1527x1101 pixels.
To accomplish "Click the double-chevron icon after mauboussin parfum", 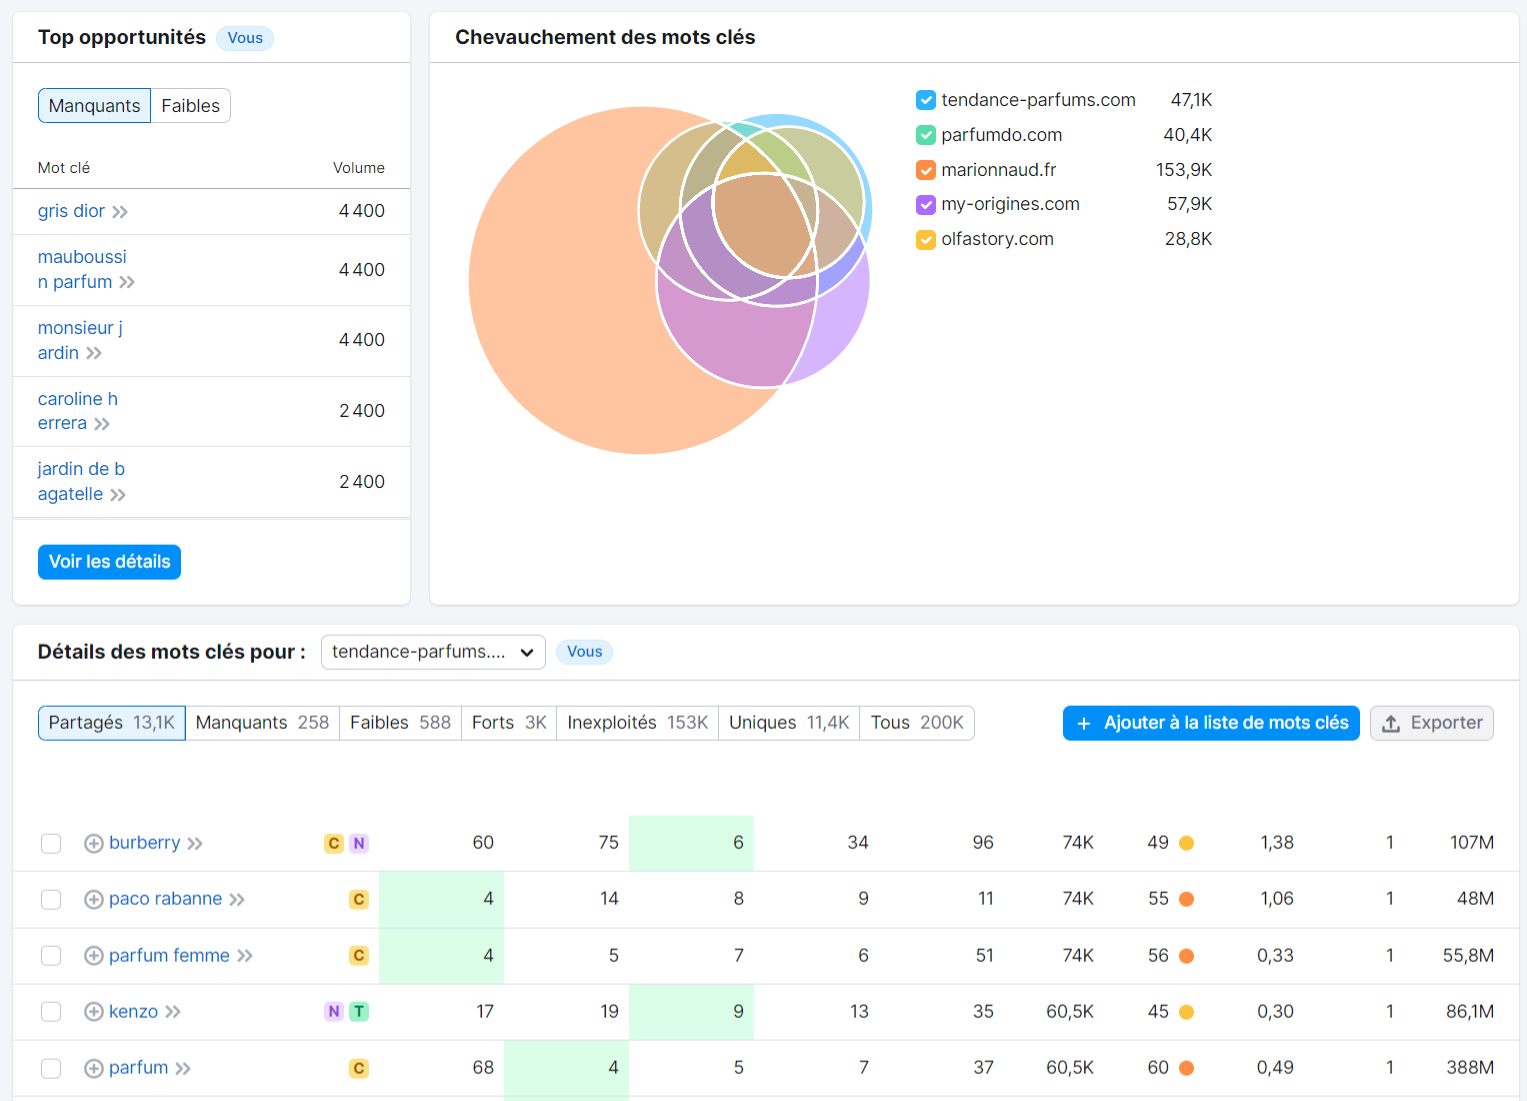I will click(x=127, y=282).
